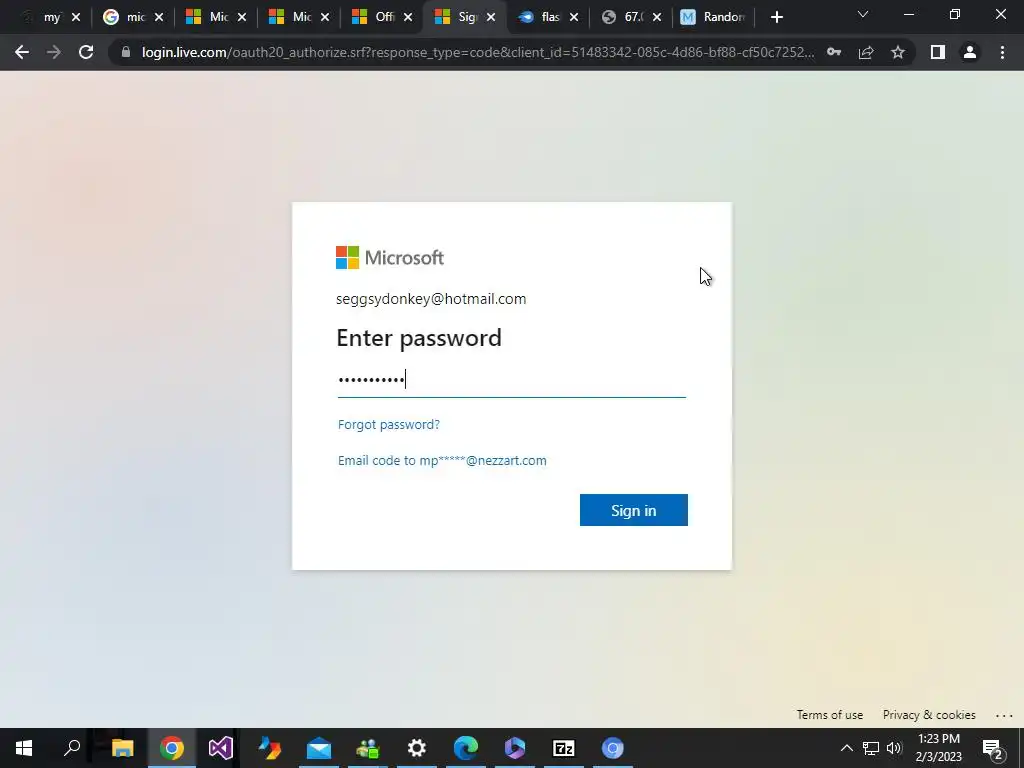
Task: Choose Email code to mp*****@nezzart.com
Action: click(442, 460)
